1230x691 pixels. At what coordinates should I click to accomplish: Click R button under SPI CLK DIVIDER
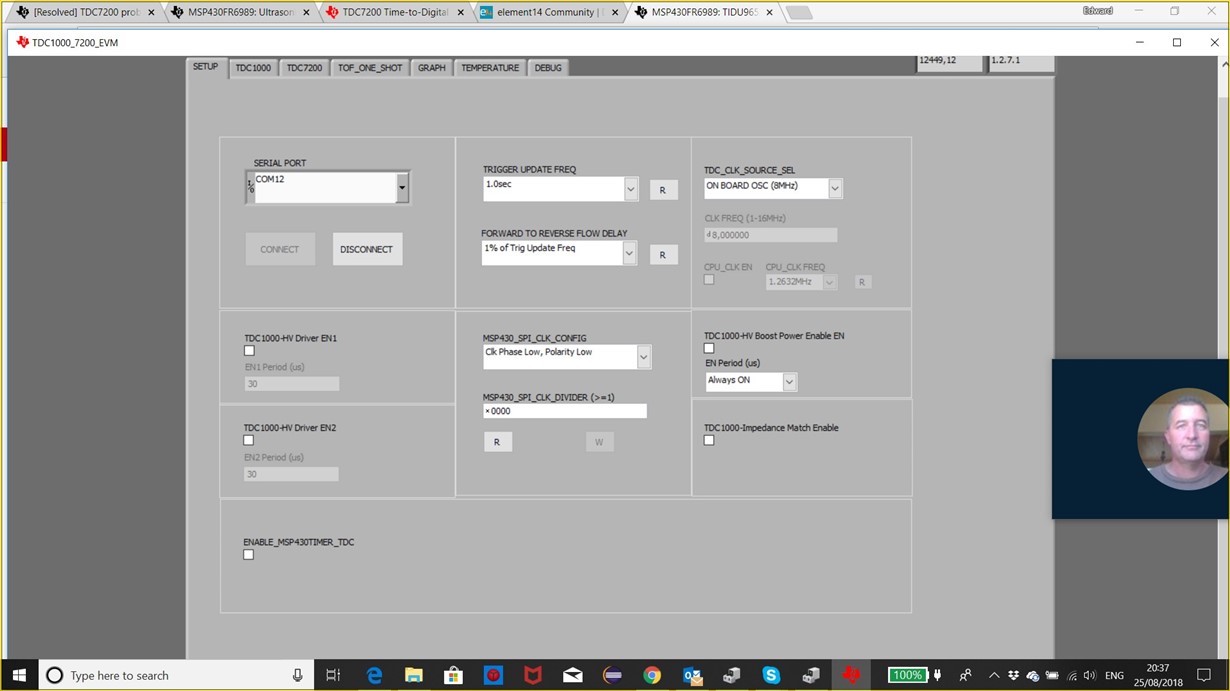(x=497, y=442)
